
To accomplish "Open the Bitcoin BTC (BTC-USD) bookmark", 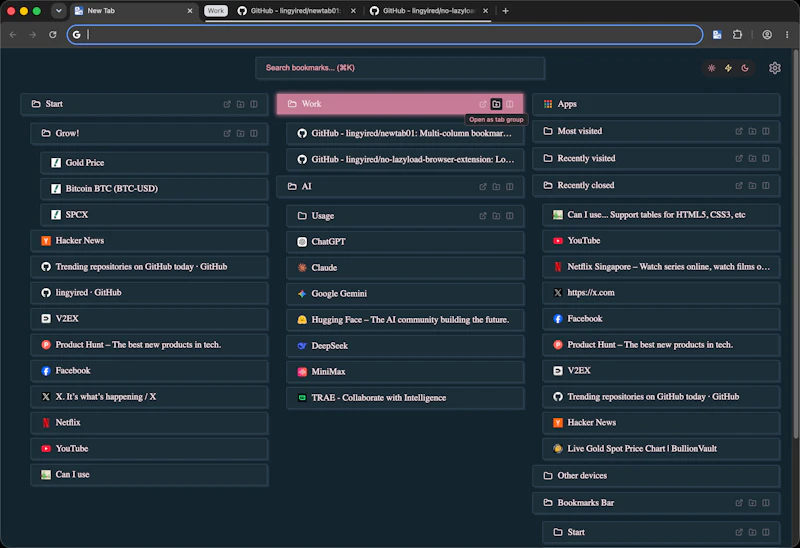I will [155, 189].
